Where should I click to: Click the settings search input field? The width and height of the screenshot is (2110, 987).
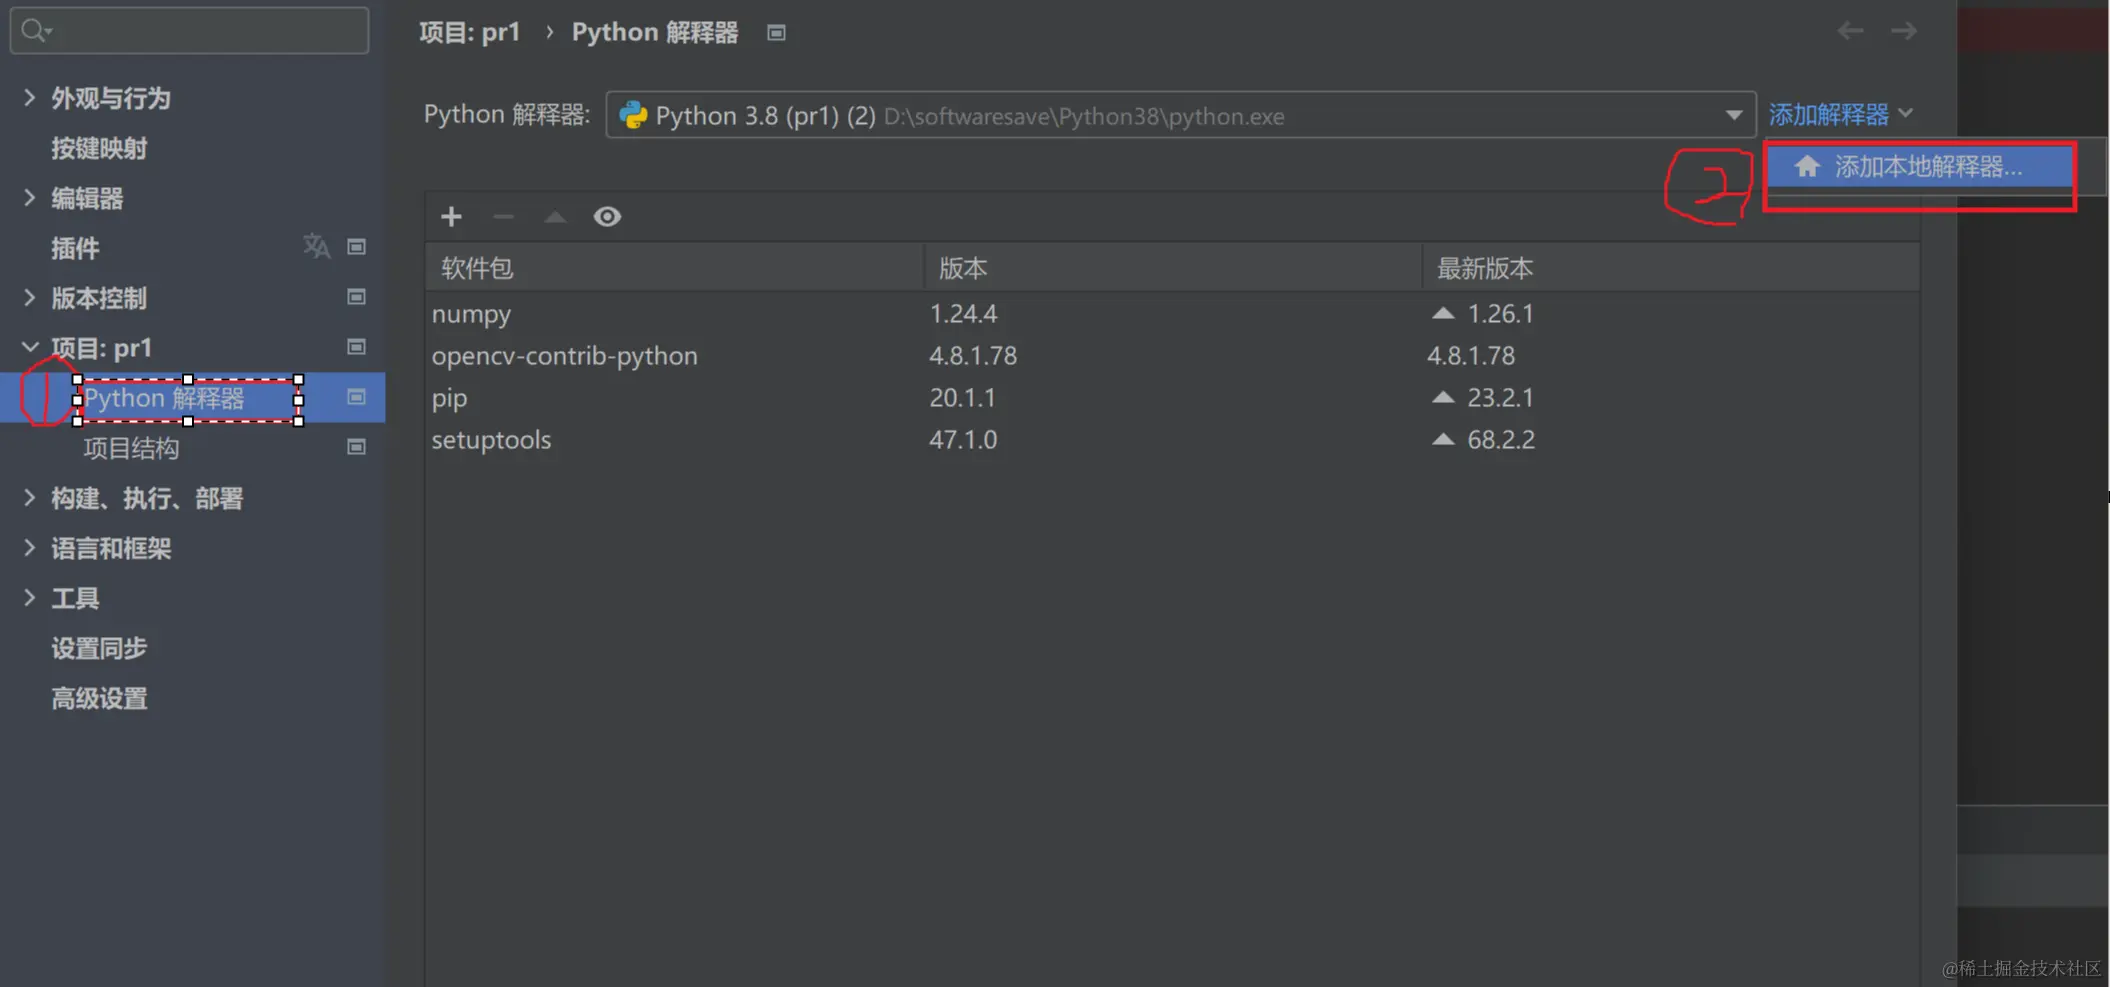click(x=200, y=31)
